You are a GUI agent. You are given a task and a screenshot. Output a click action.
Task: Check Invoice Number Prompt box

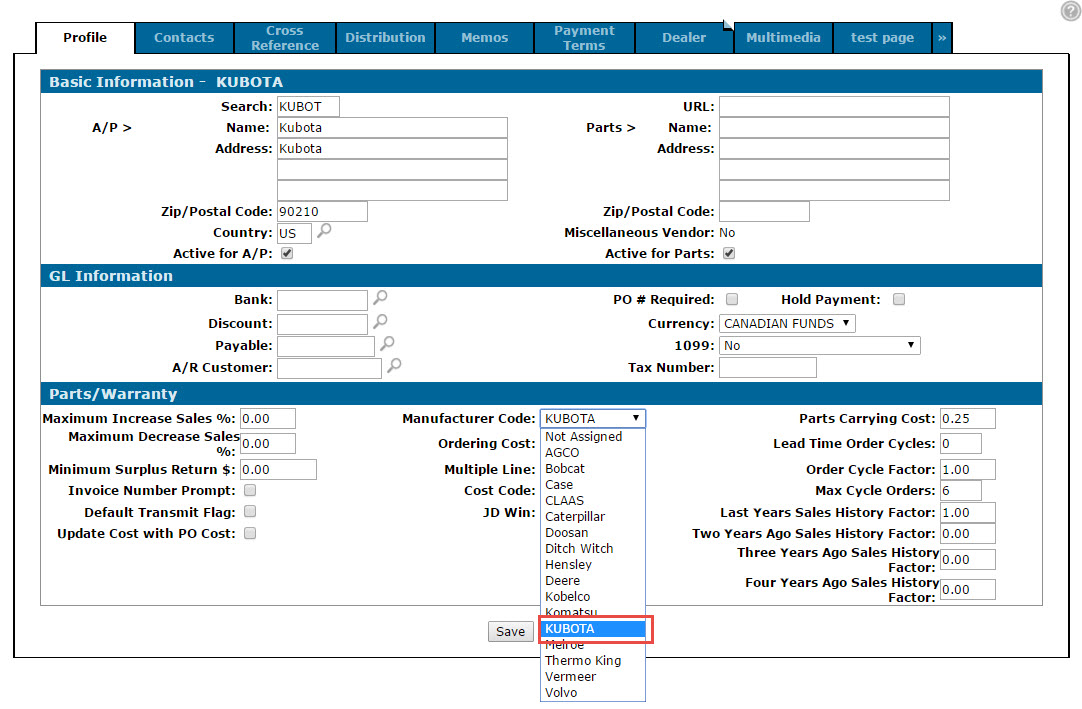click(250, 490)
